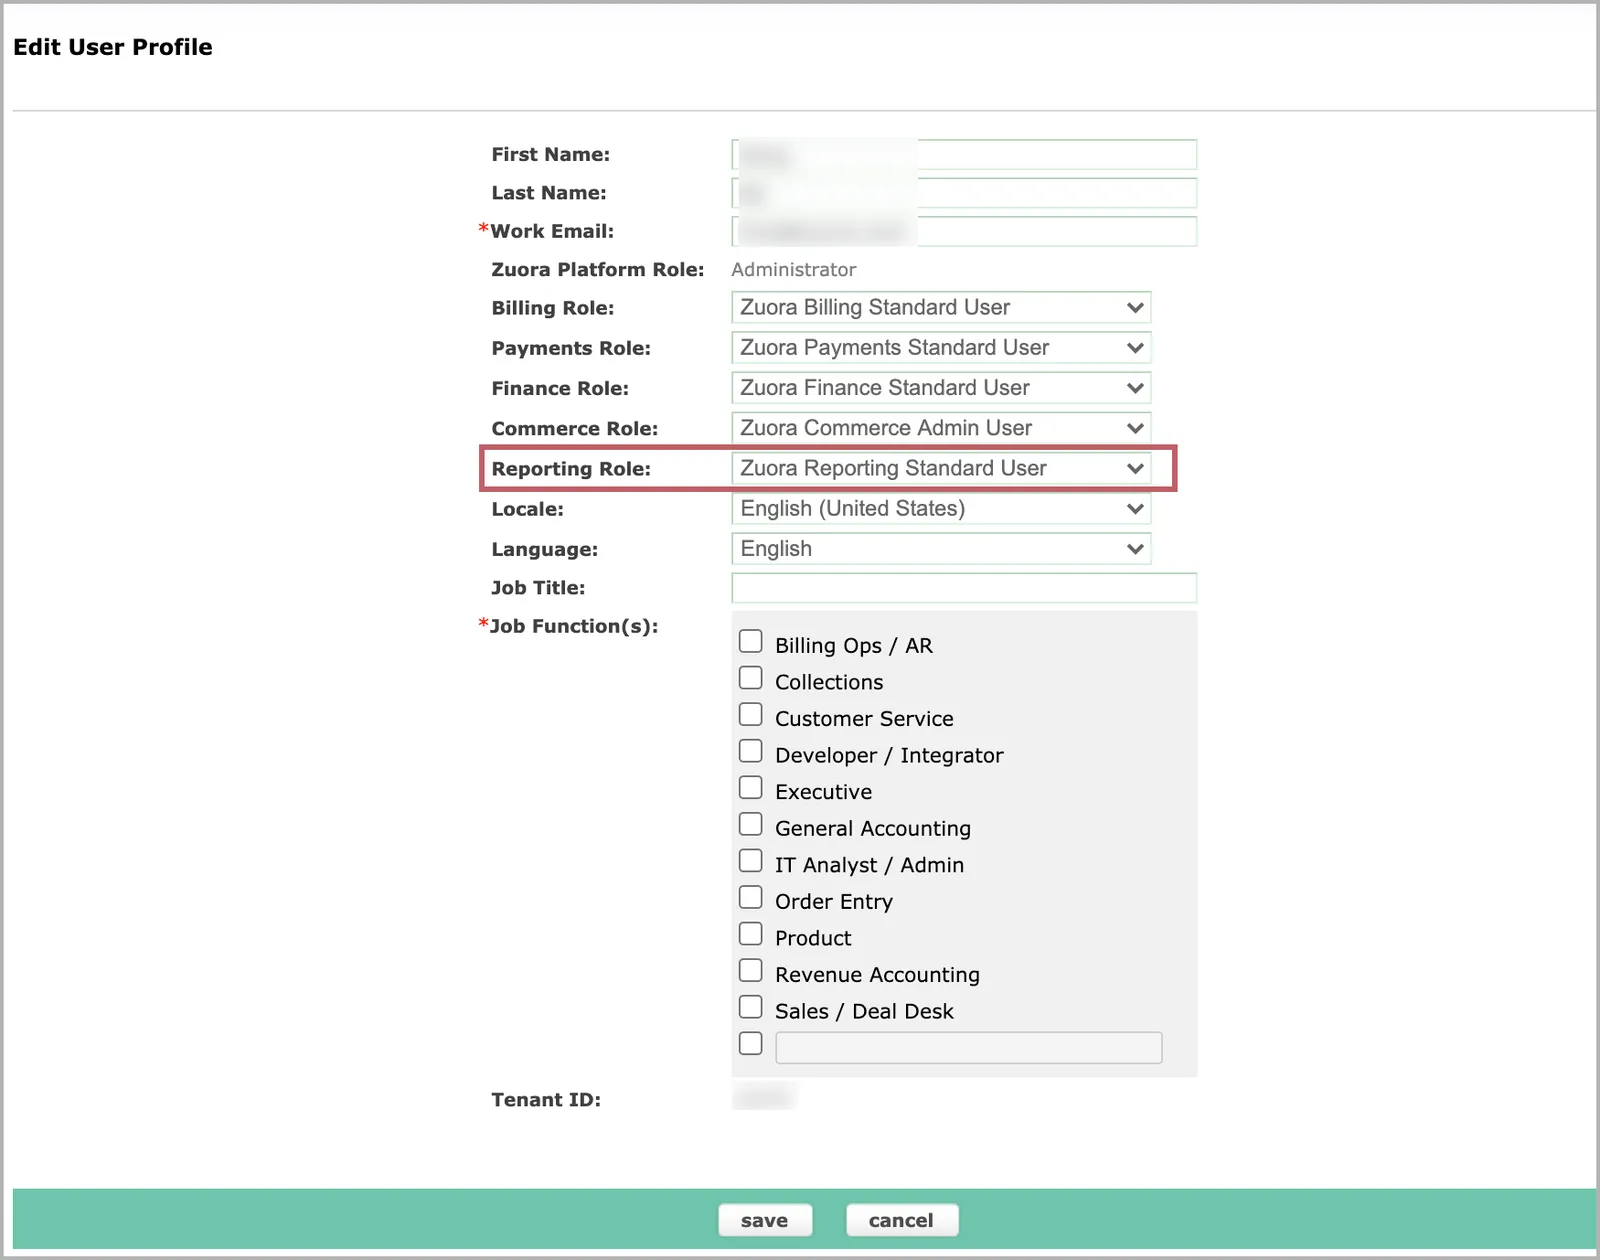This screenshot has width=1600, height=1260.
Task: Check the Collections checkbox
Action: tap(751, 678)
